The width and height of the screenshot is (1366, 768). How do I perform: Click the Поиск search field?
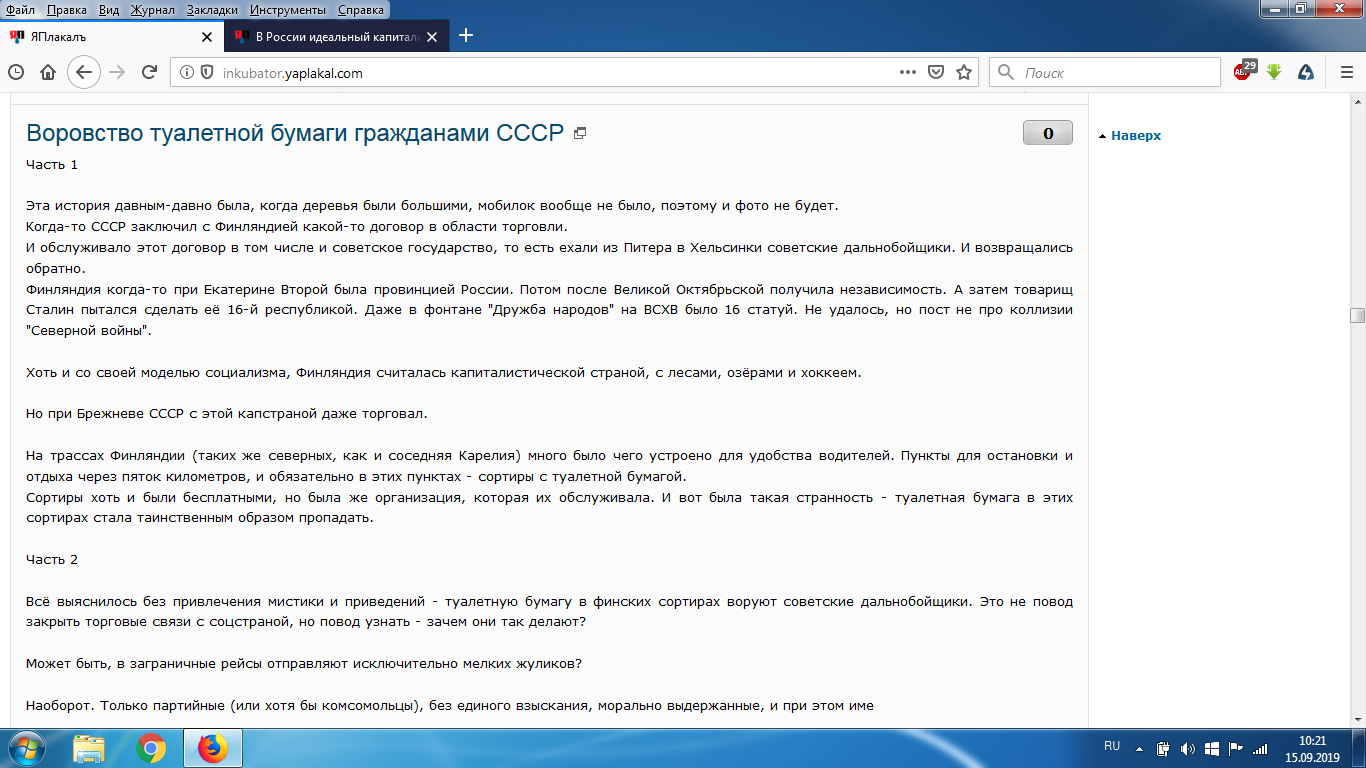pyautogui.click(x=1105, y=72)
